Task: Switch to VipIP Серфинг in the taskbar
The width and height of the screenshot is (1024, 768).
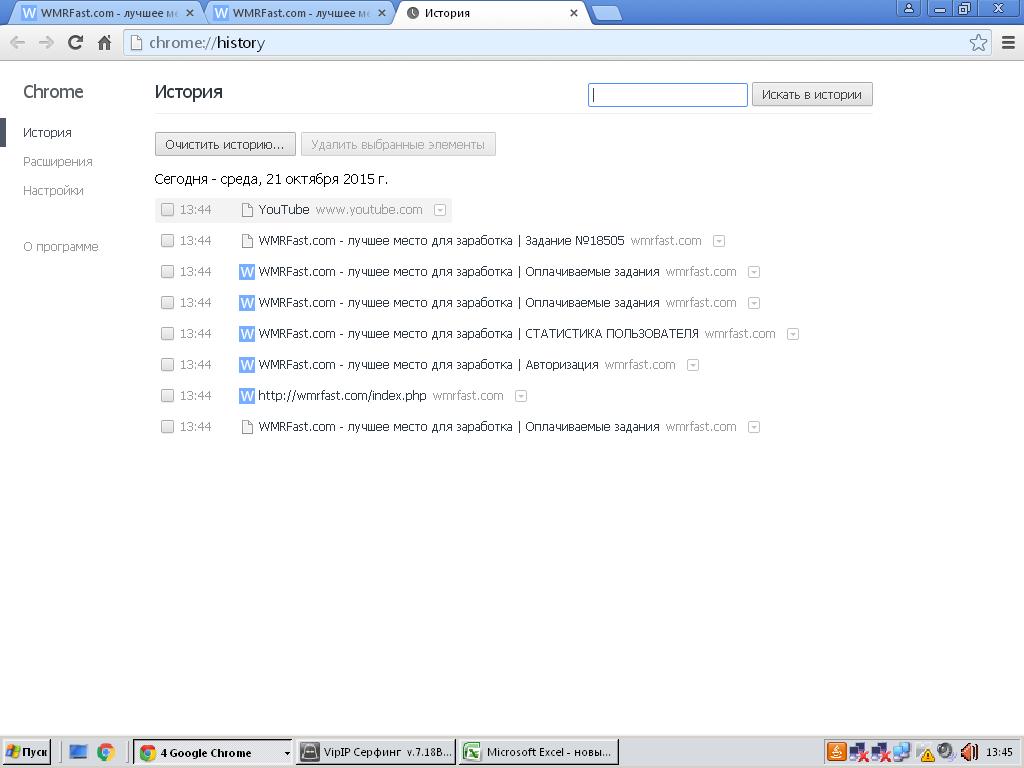Action: click(x=376, y=752)
